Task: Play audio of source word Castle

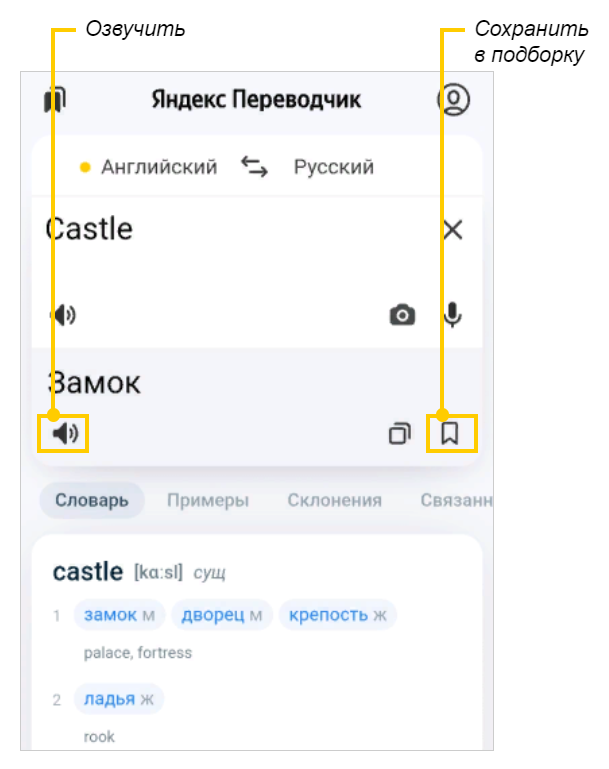Action: click(64, 316)
